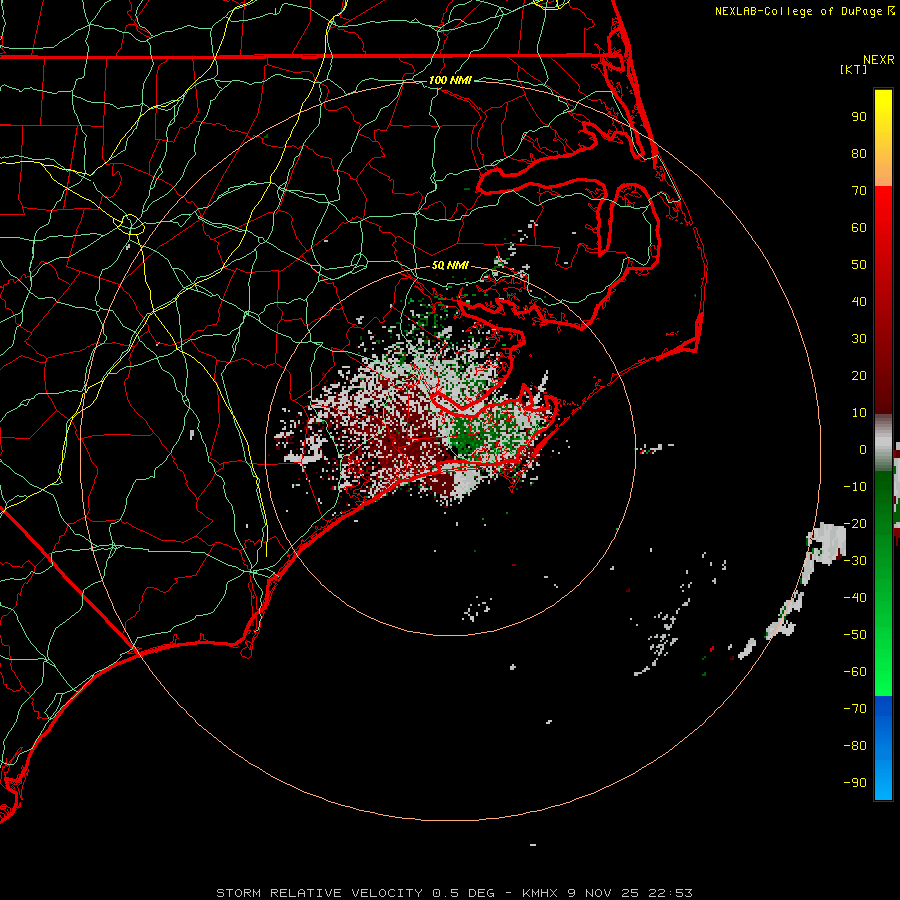Click the KT units label above color scale
The width and height of the screenshot is (900, 900).
click(853, 69)
